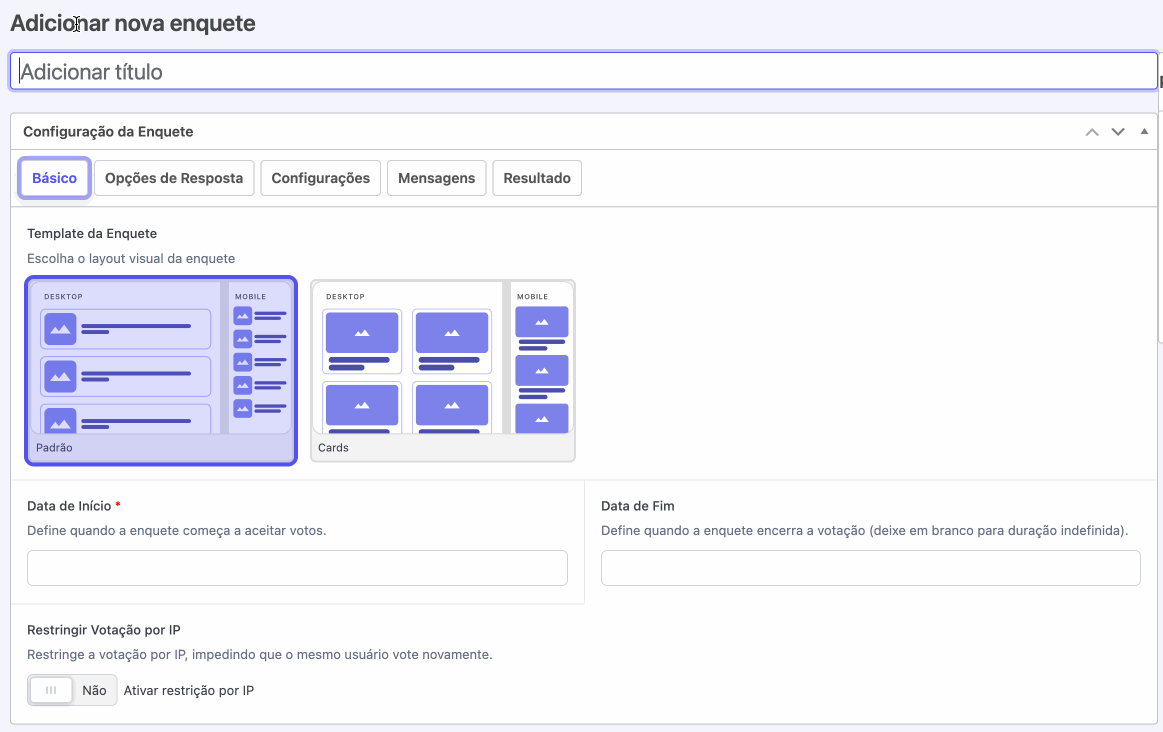This screenshot has width=1163, height=732.
Task: Click the top mobile image icon in Cards template
Action: pos(541,322)
